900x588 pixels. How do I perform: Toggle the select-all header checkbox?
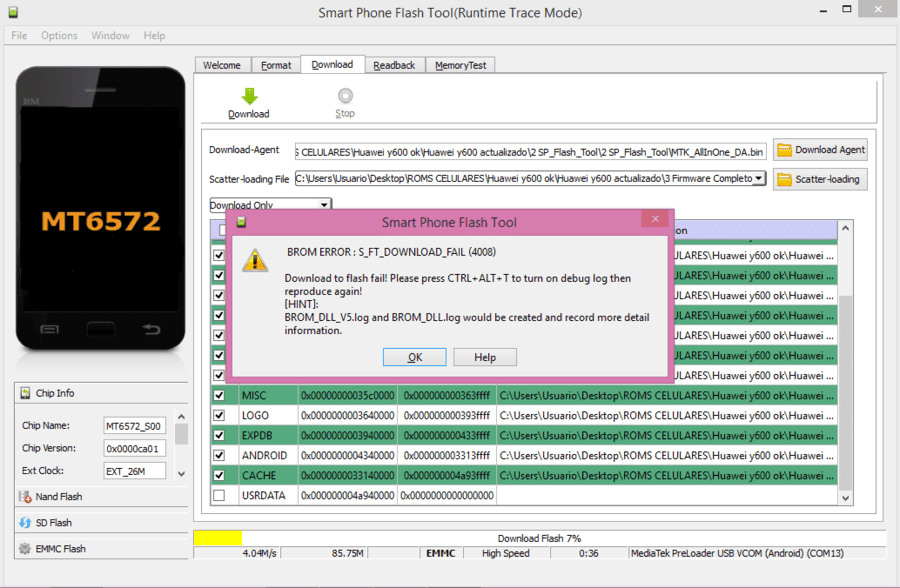click(223, 230)
